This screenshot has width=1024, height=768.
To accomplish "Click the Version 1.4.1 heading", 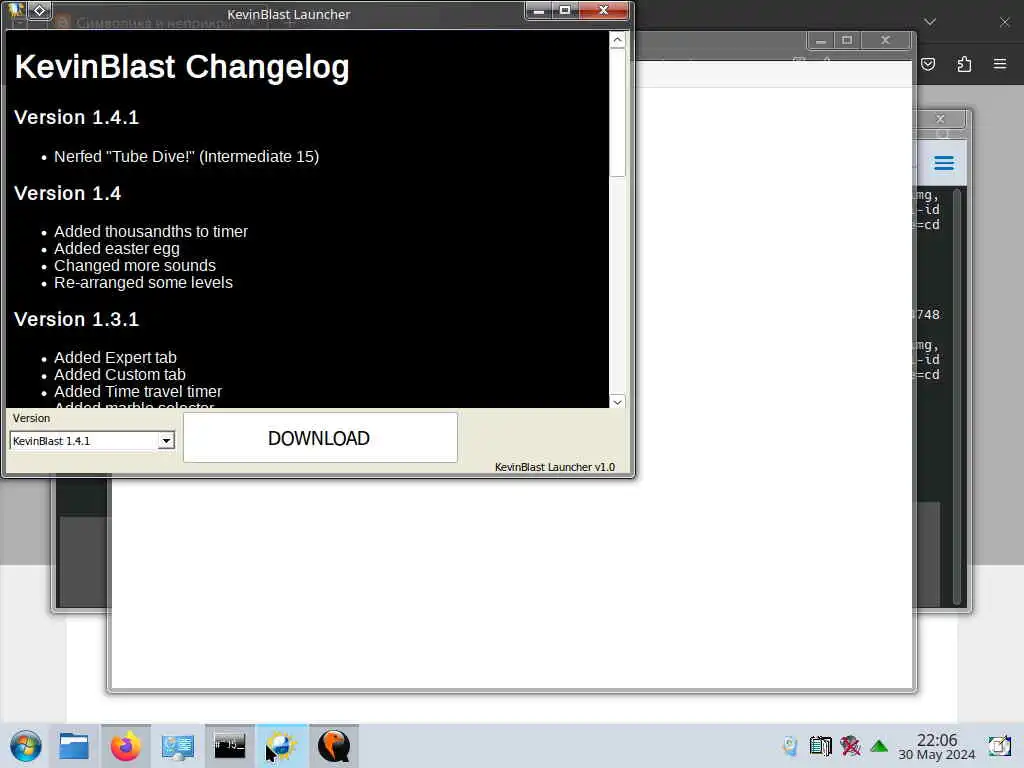I will 76,118.
